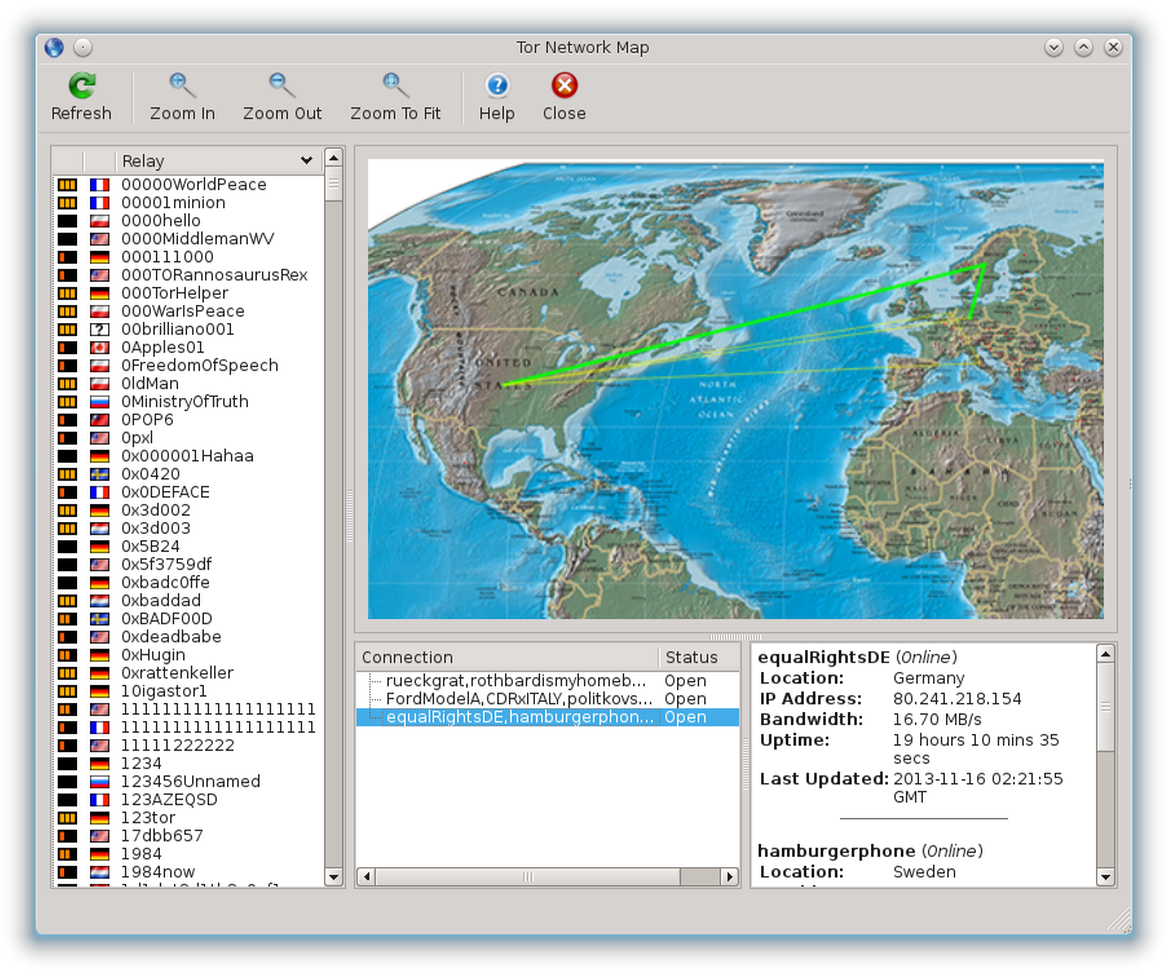
Task: Select relay 0x000001Hahaa
Action: [x=188, y=455]
